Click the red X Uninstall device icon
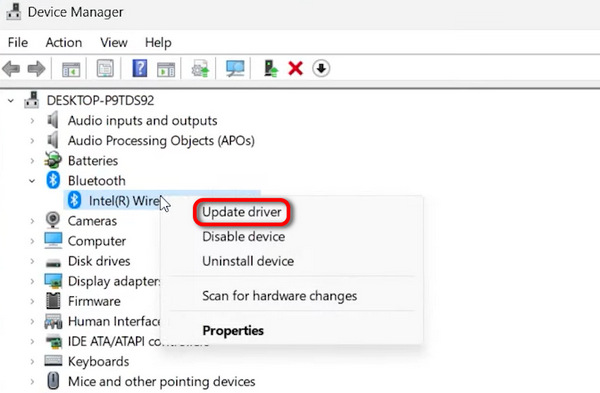This screenshot has height=393, width=600. pos(295,69)
